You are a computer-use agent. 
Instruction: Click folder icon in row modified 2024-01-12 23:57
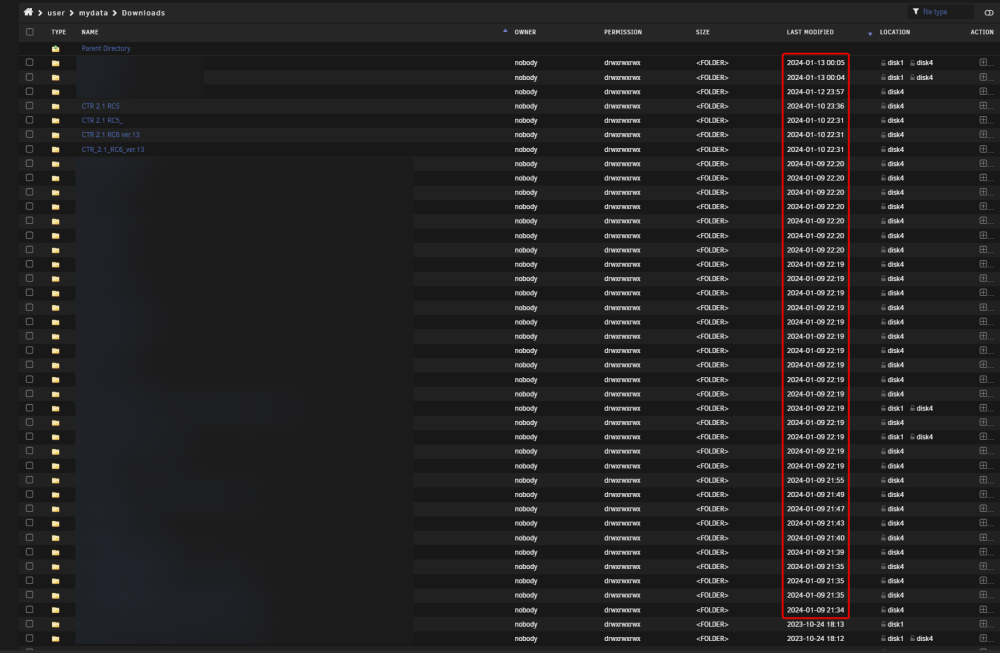pos(55,92)
